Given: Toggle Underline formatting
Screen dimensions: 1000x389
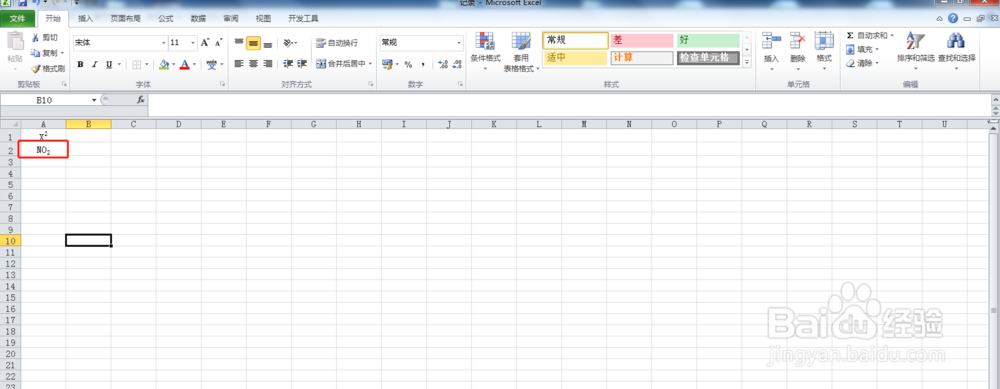Looking at the screenshot, I should click(x=108, y=64).
